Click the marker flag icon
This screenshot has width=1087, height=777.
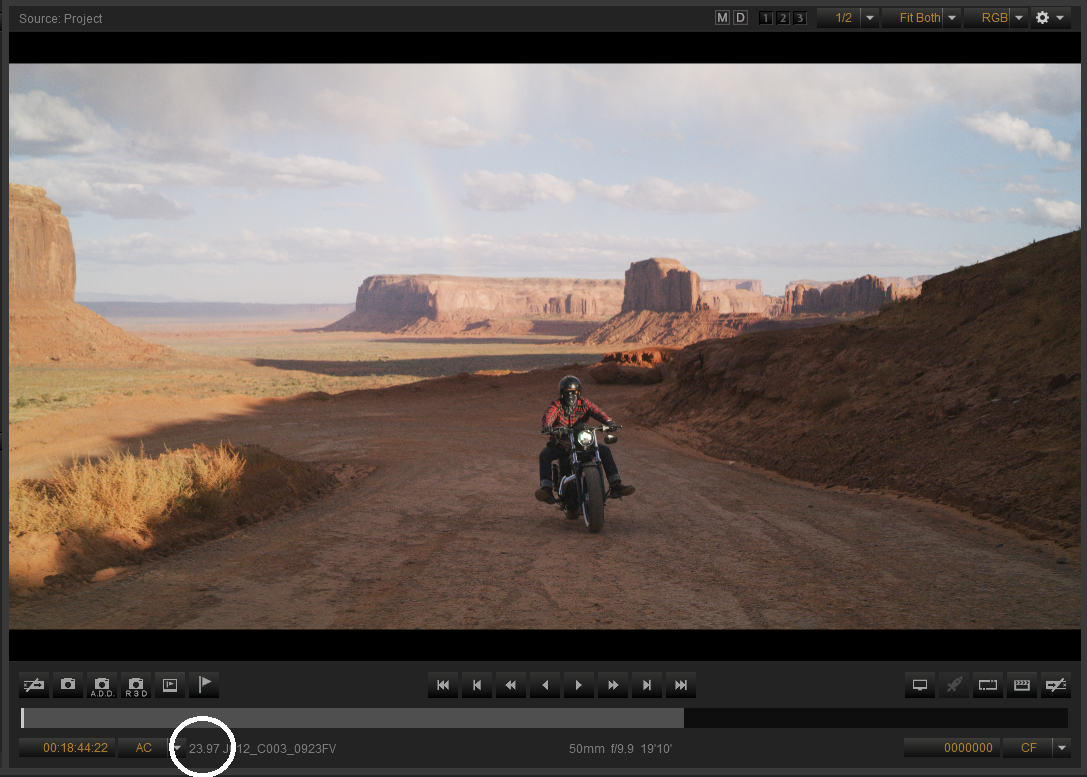click(205, 685)
